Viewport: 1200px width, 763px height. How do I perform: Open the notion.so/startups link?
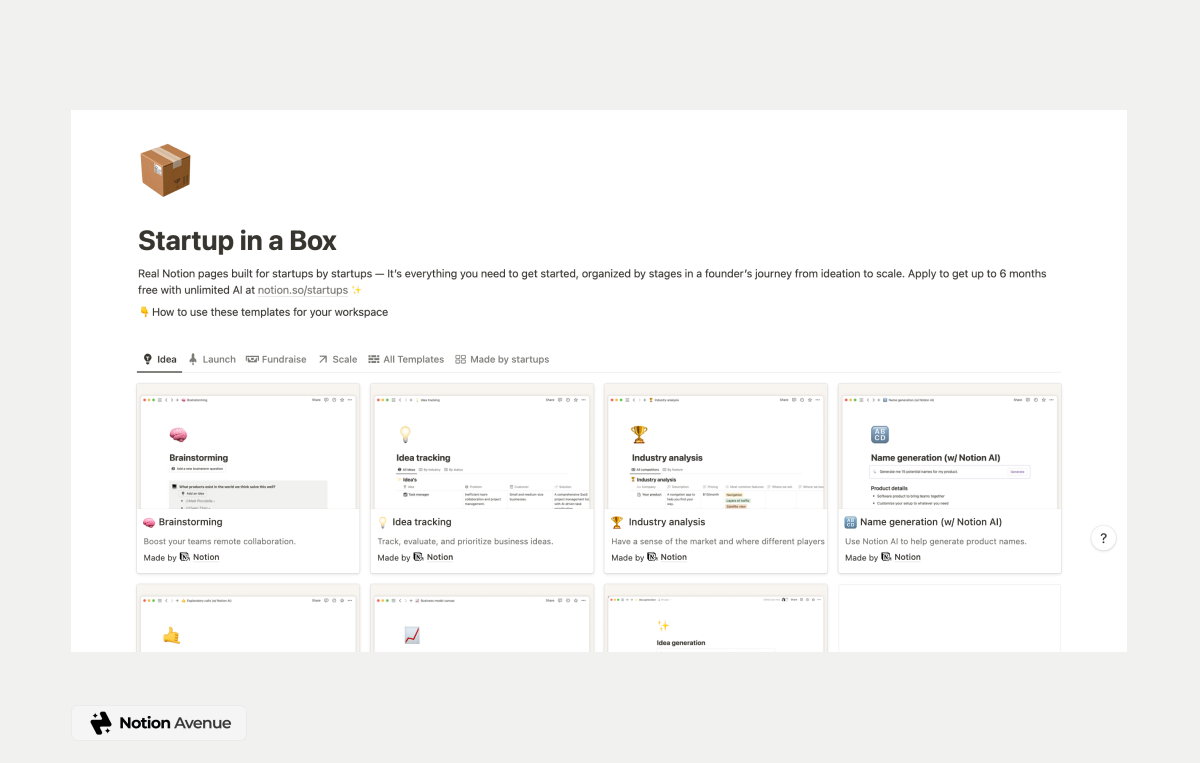[302, 289]
